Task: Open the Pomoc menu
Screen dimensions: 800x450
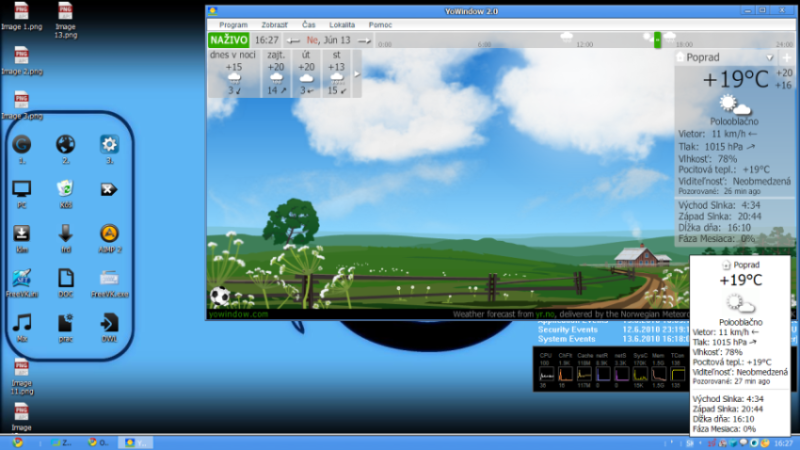Action: pyautogui.click(x=380, y=24)
